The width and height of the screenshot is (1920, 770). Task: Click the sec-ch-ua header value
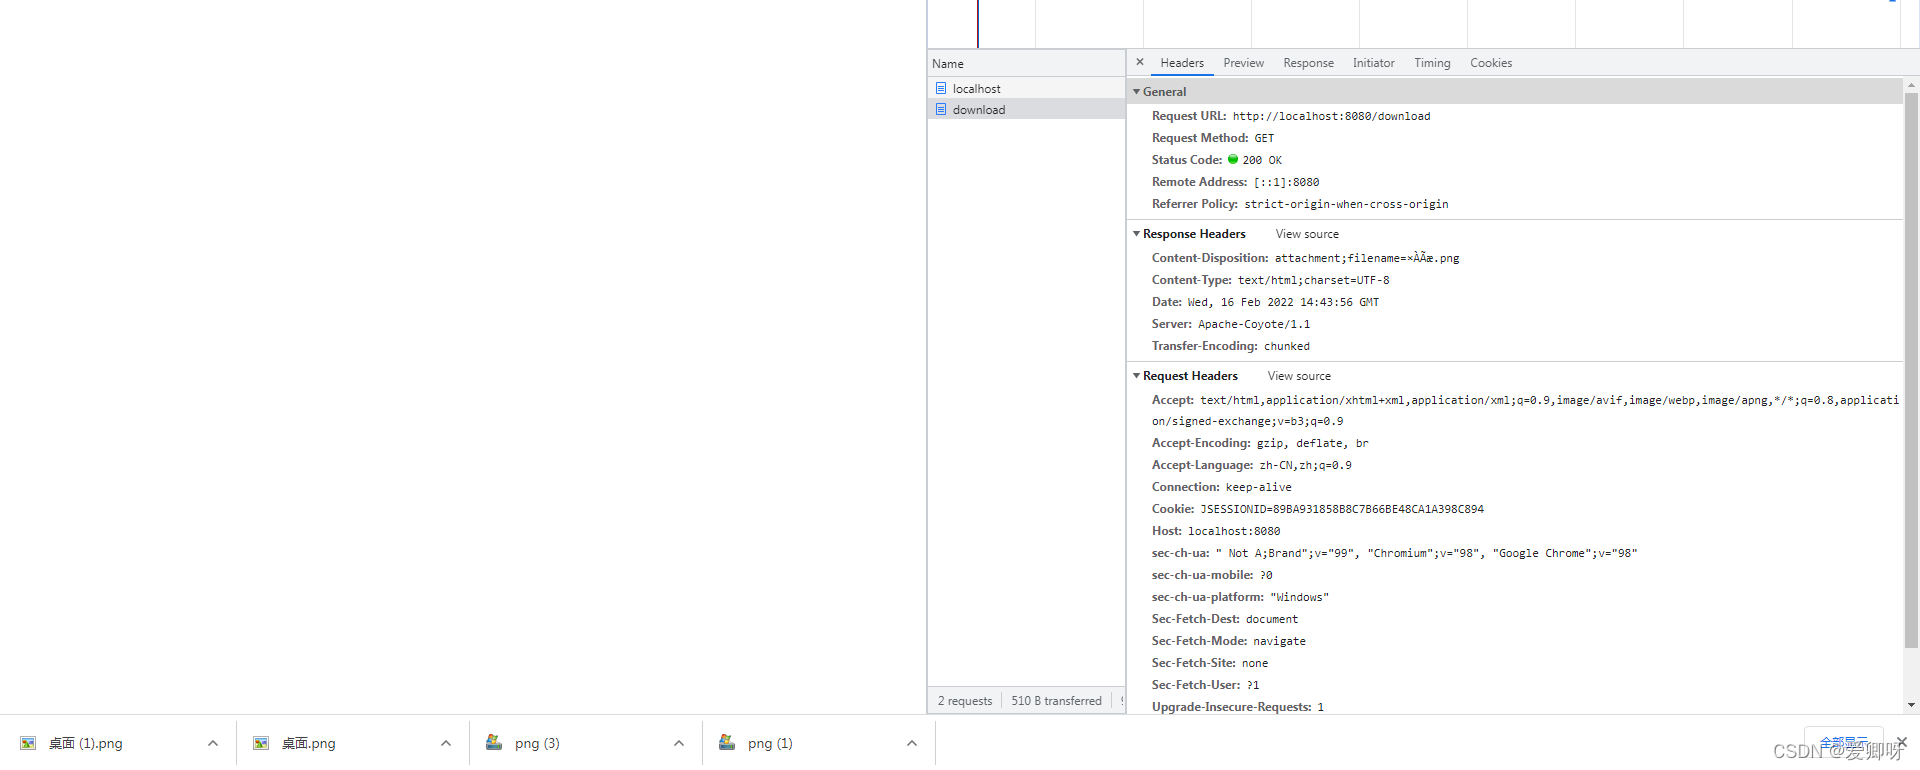(x=1426, y=553)
